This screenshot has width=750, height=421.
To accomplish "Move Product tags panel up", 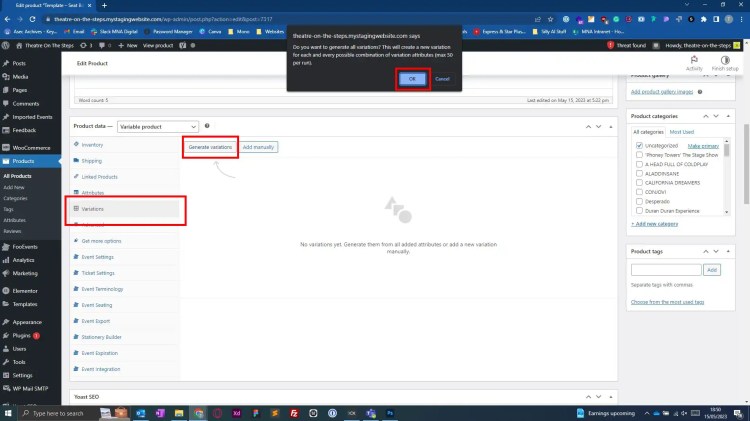I will pyautogui.click(x=706, y=251).
